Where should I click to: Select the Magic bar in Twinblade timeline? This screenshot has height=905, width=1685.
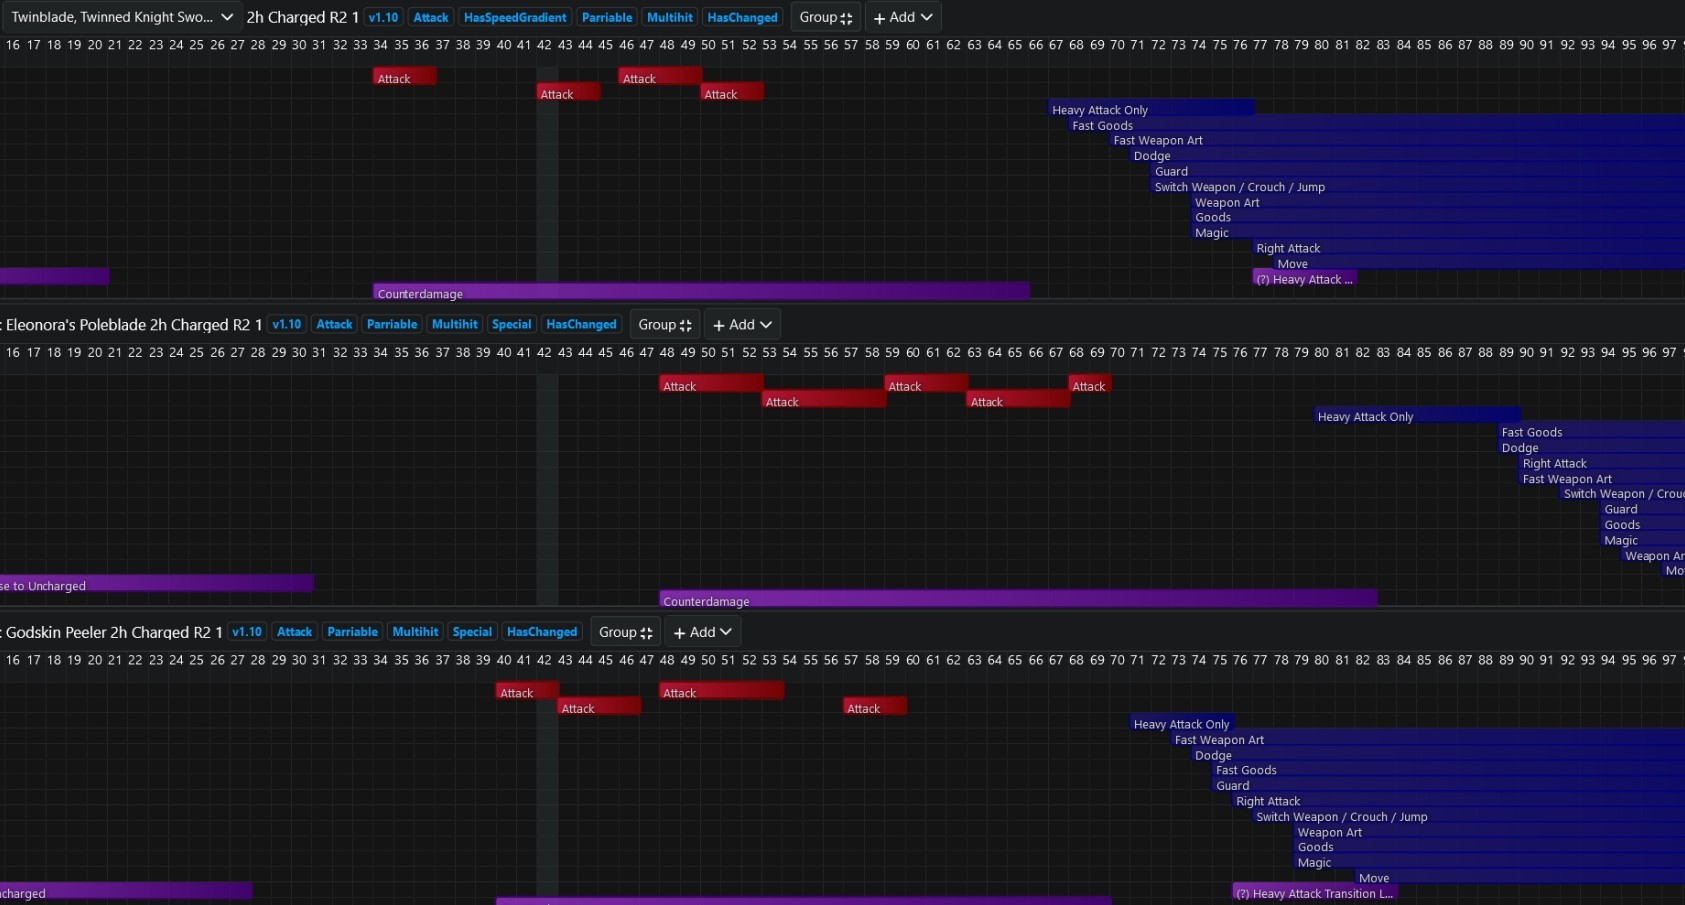coord(1439,233)
